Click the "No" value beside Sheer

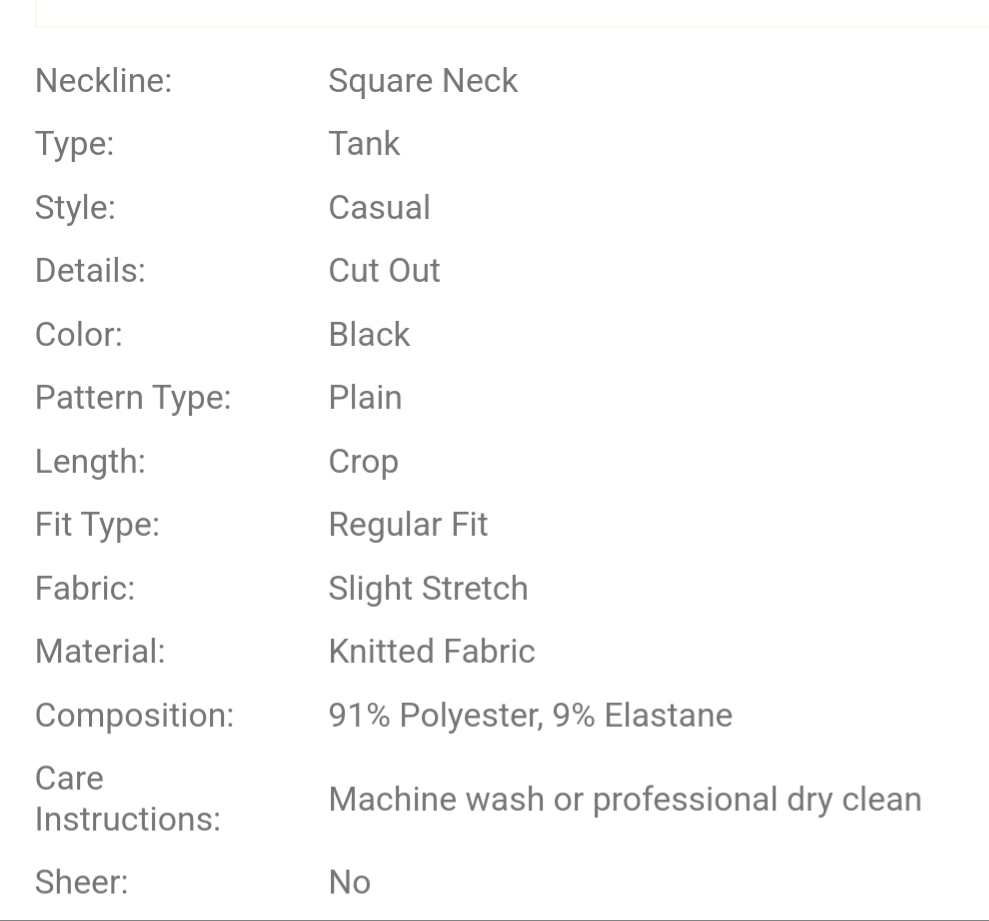(349, 882)
